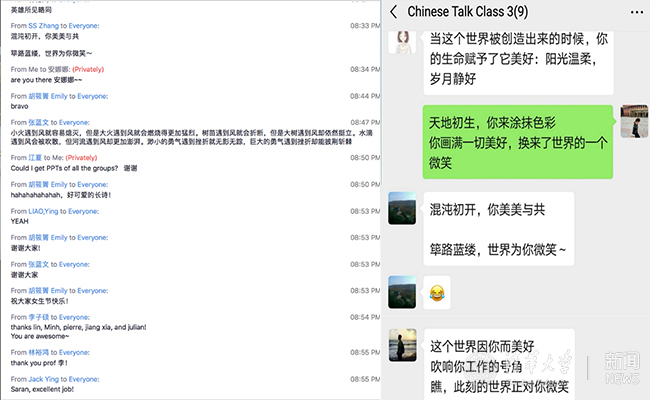Click sender name LIAO,Ying
The width and height of the screenshot is (650, 400).
point(48,211)
